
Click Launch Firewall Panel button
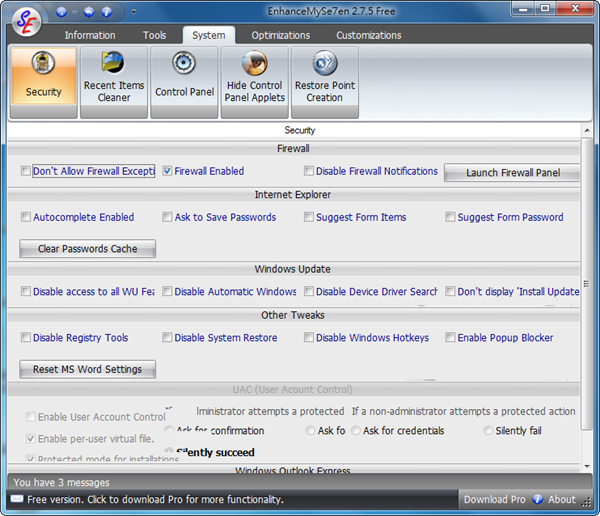pyautogui.click(x=512, y=173)
